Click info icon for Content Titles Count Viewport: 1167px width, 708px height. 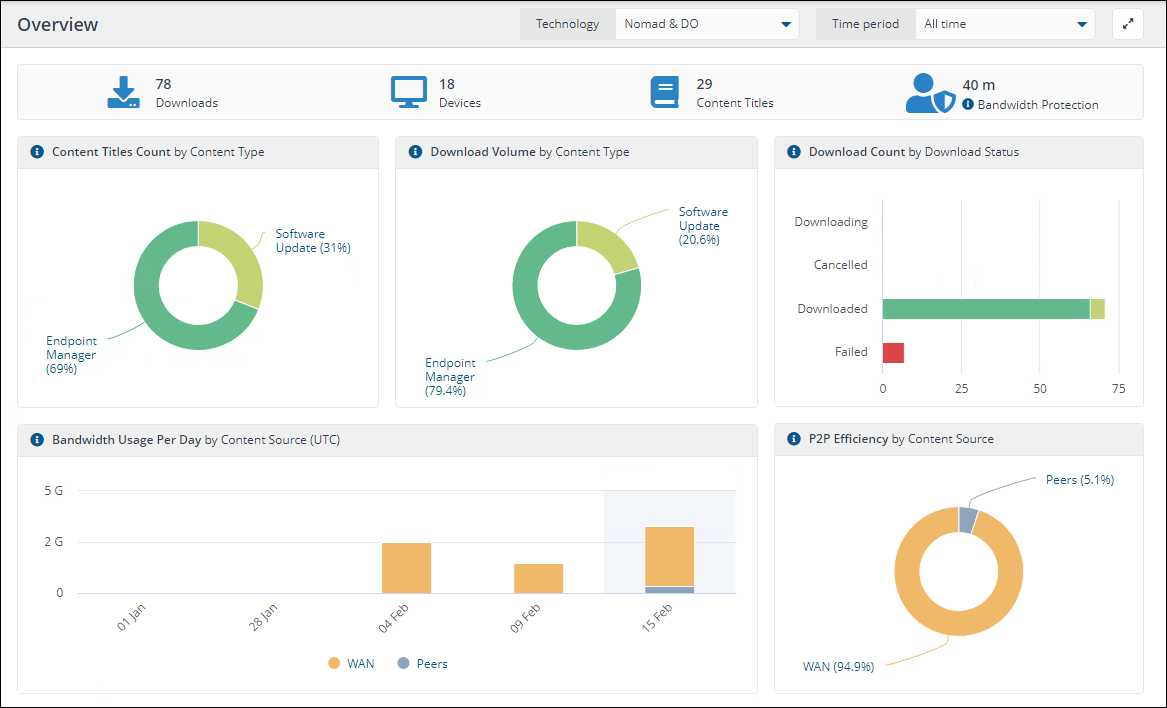[x=37, y=152]
